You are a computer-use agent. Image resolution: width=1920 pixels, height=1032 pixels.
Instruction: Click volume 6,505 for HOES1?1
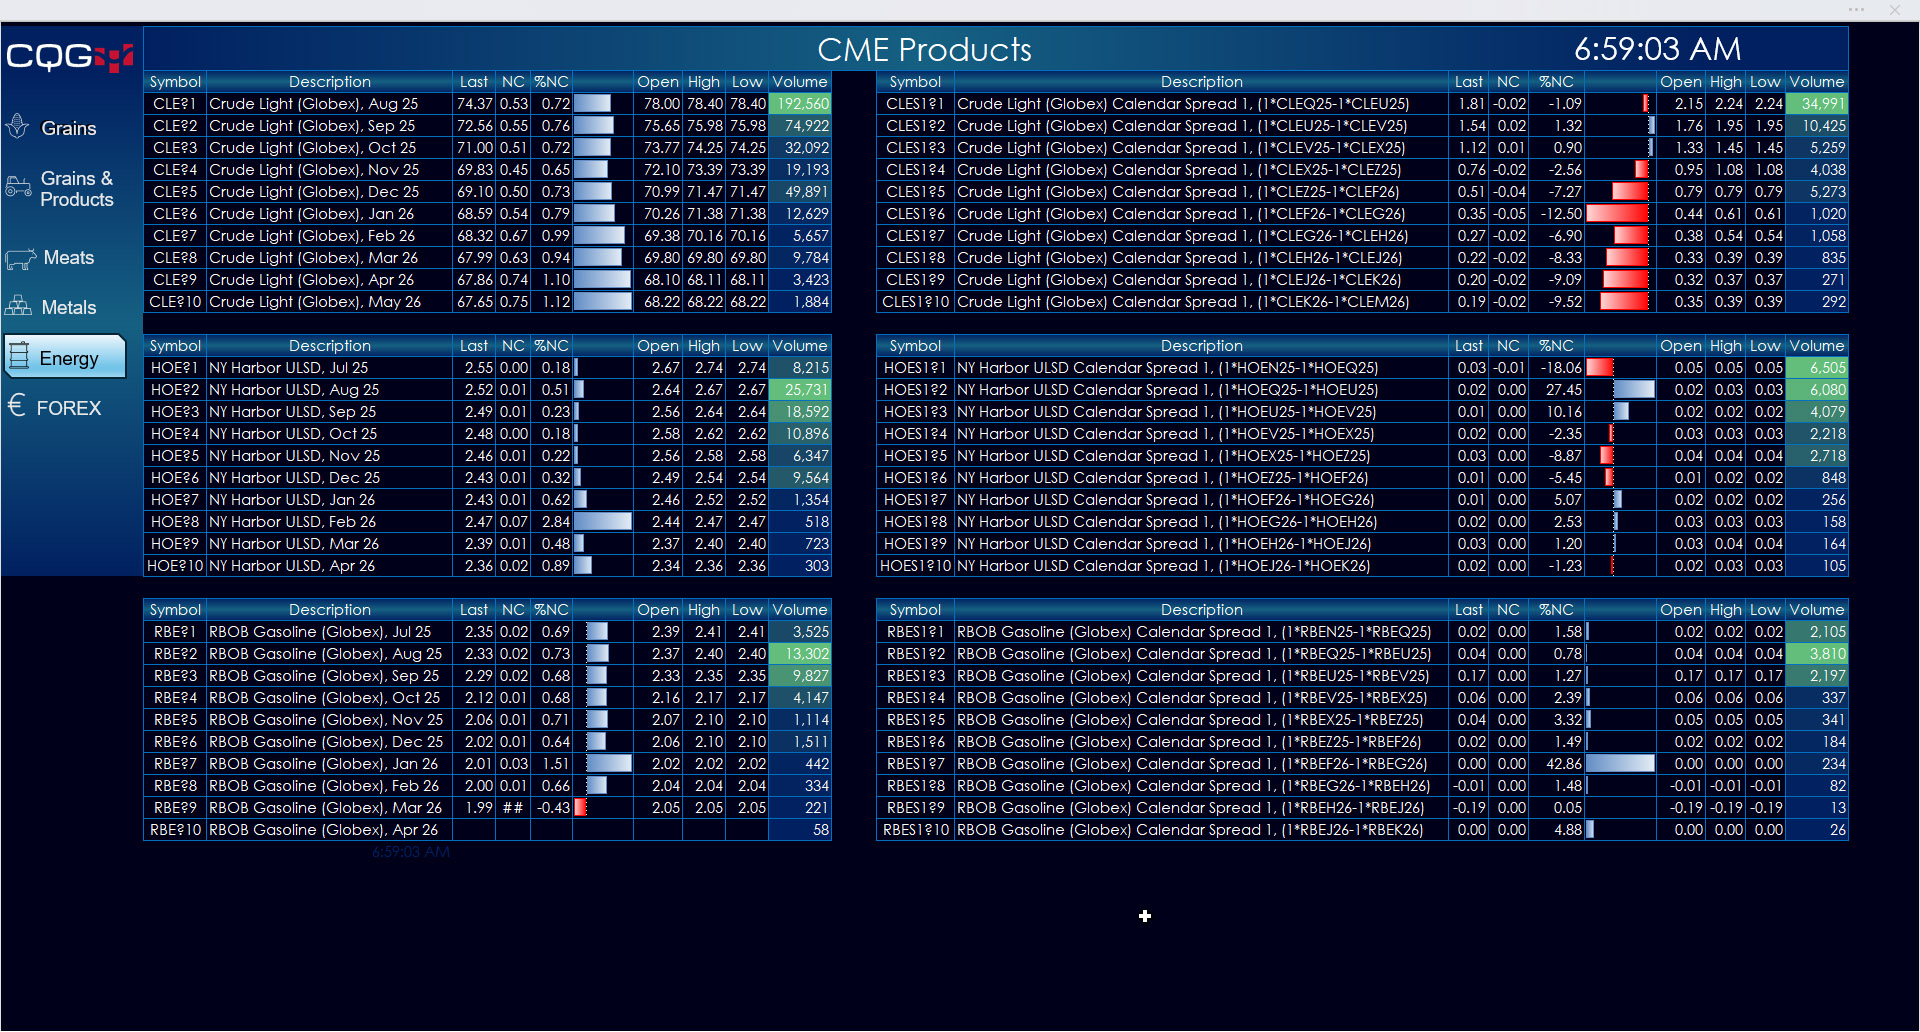pos(1817,368)
